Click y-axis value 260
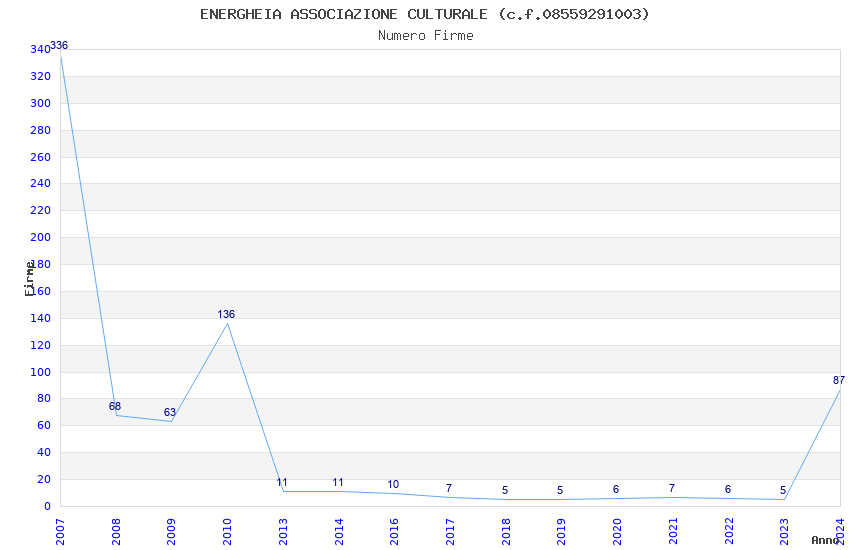The width and height of the screenshot is (850, 550). tap(40, 157)
